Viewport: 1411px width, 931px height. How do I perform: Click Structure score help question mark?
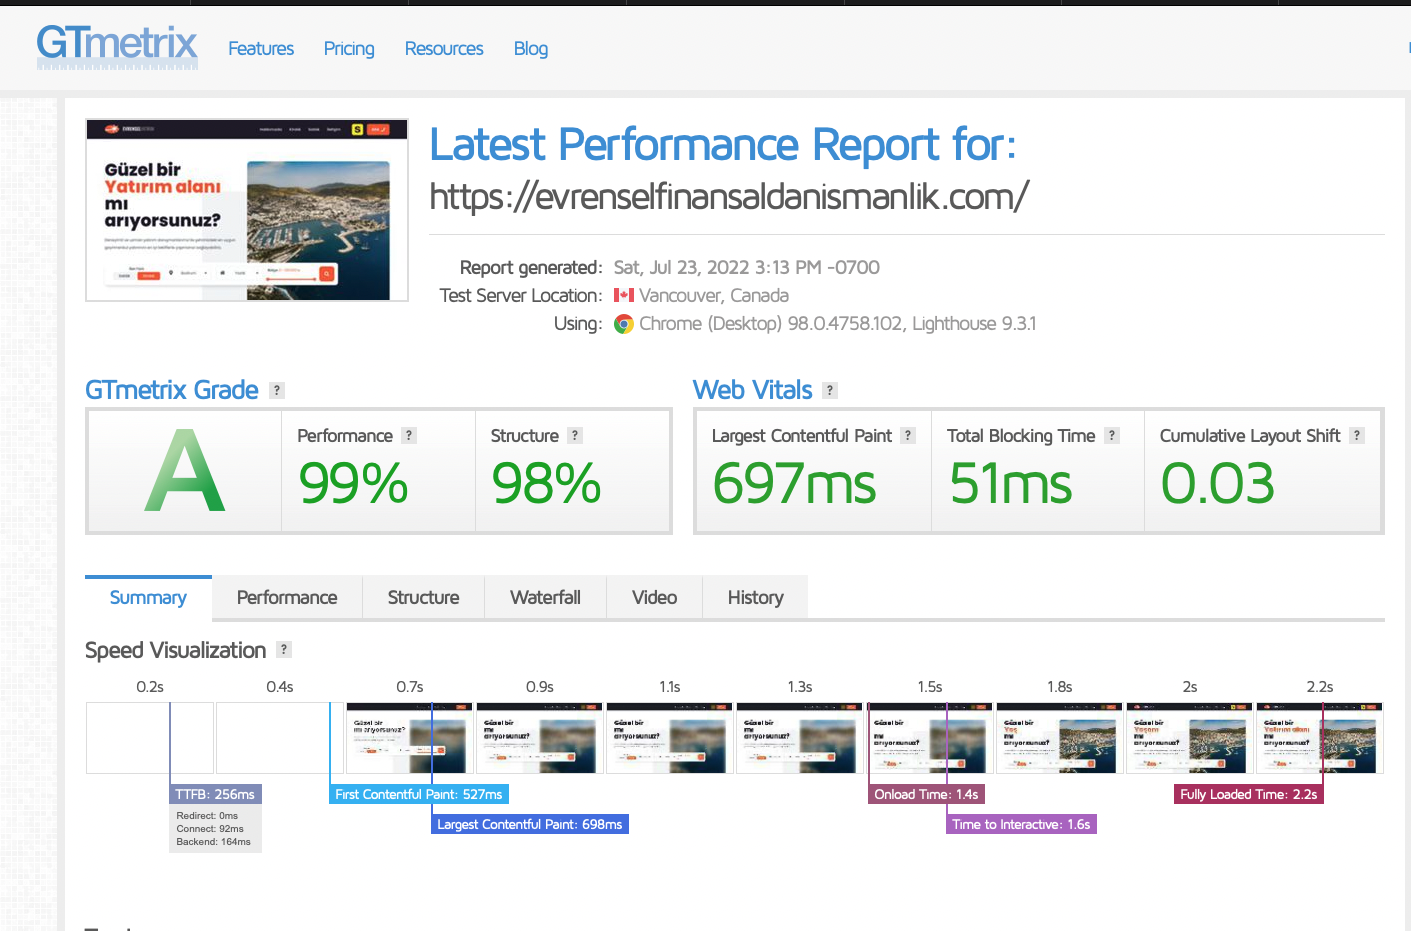pyautogui.click(x=575, y=435)
